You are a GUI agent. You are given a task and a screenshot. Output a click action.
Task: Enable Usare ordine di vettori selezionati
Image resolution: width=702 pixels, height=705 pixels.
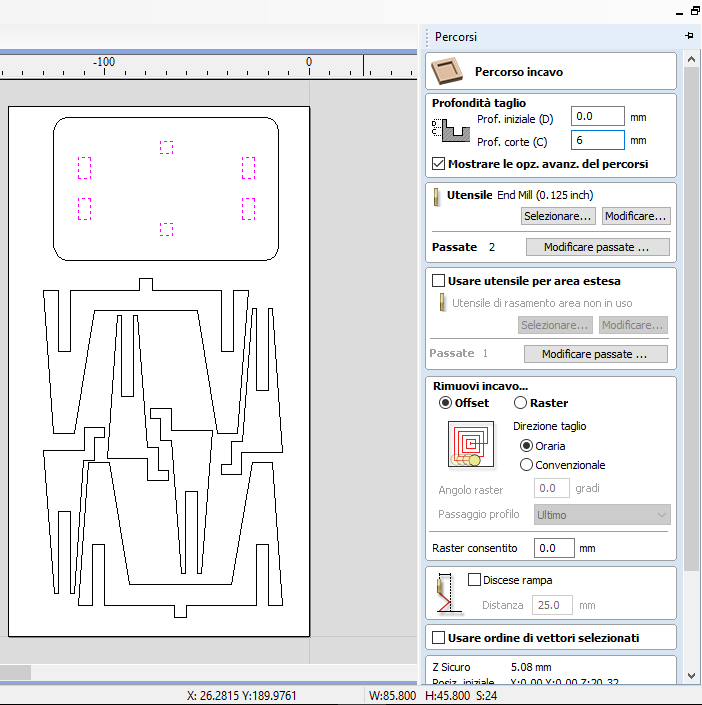[438, 638]
